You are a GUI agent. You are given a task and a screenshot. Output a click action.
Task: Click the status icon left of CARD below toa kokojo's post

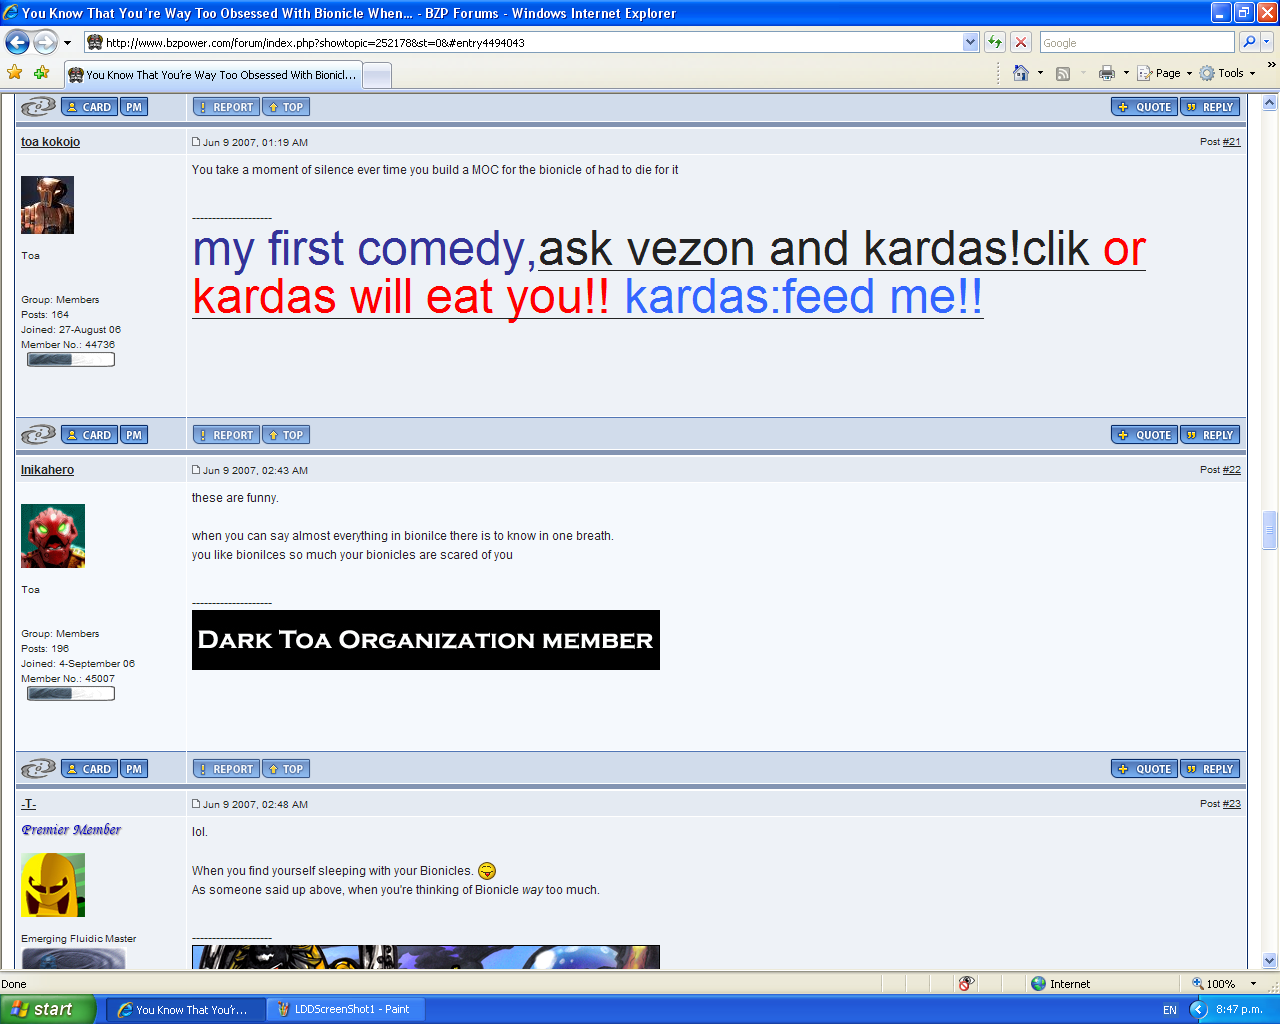point(38,435)
